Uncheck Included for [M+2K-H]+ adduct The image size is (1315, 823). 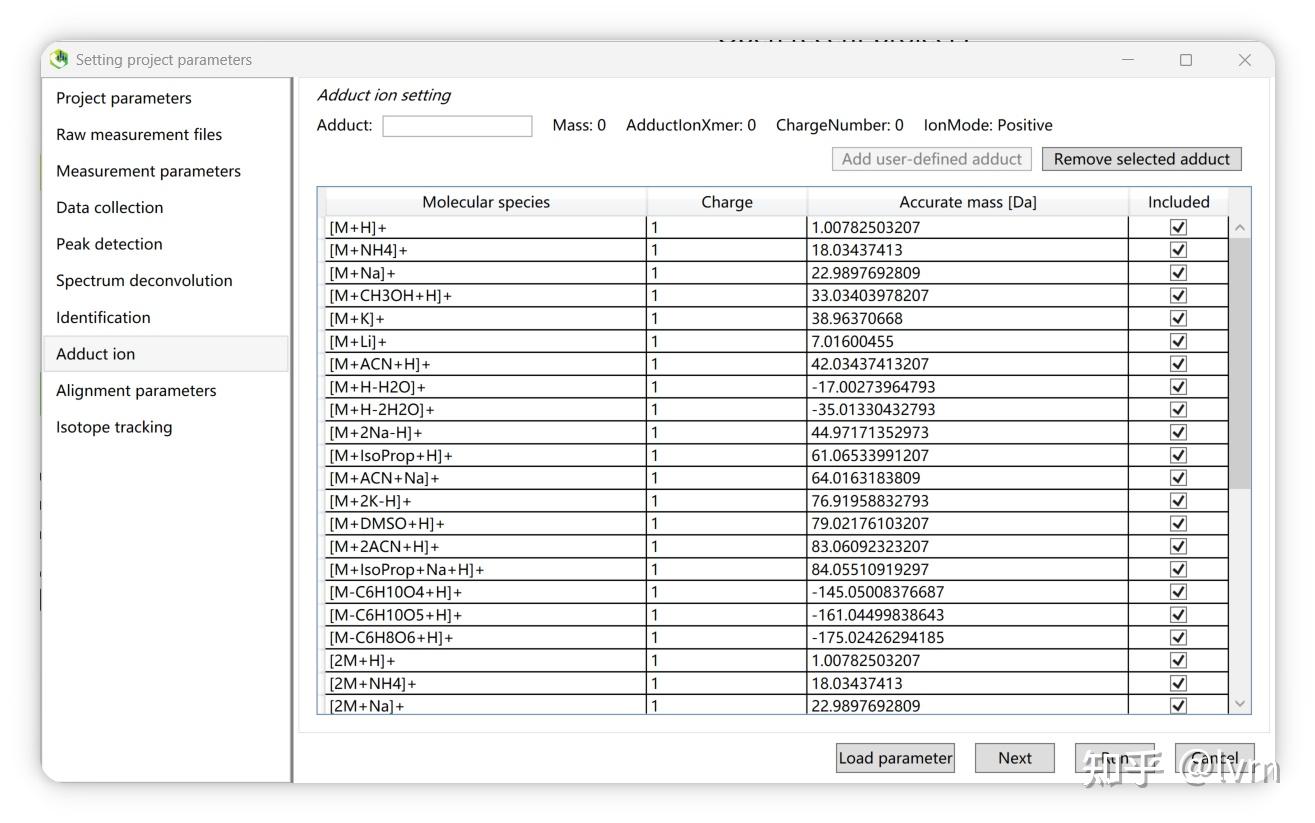point(1178,501)
